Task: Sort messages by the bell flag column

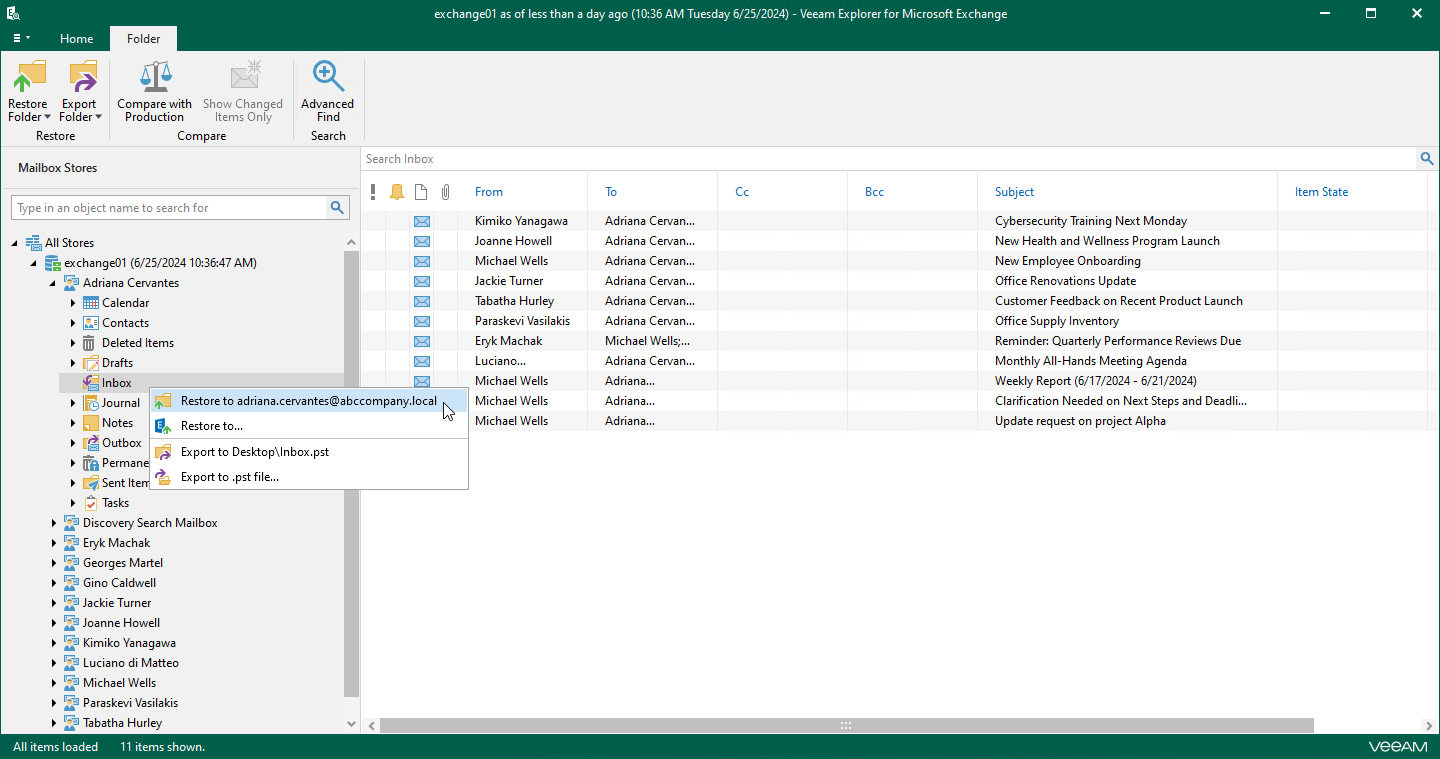Action: point(396,192)
